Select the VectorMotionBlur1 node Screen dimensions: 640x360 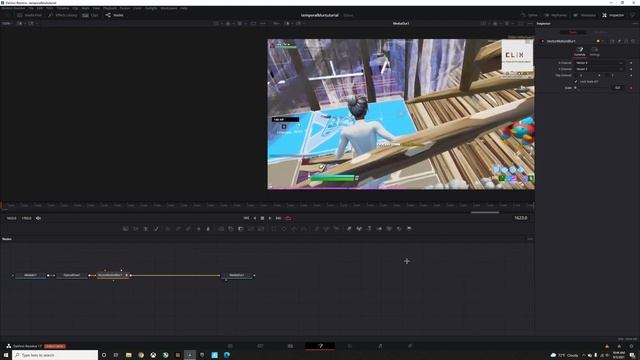[113, 276]
